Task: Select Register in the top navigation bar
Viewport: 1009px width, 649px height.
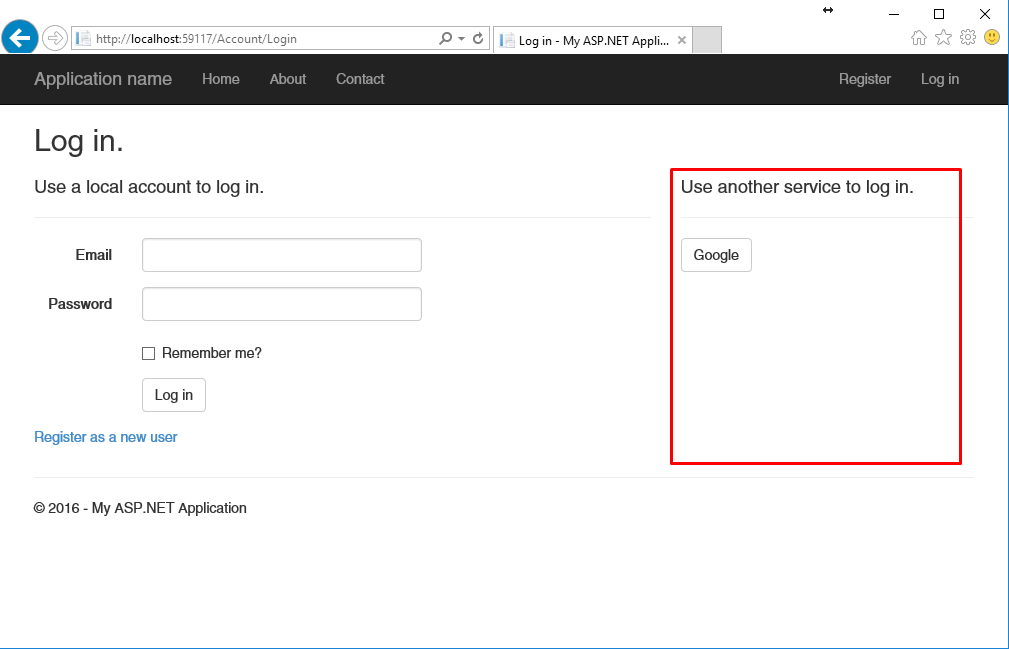Action: (865, 79)
